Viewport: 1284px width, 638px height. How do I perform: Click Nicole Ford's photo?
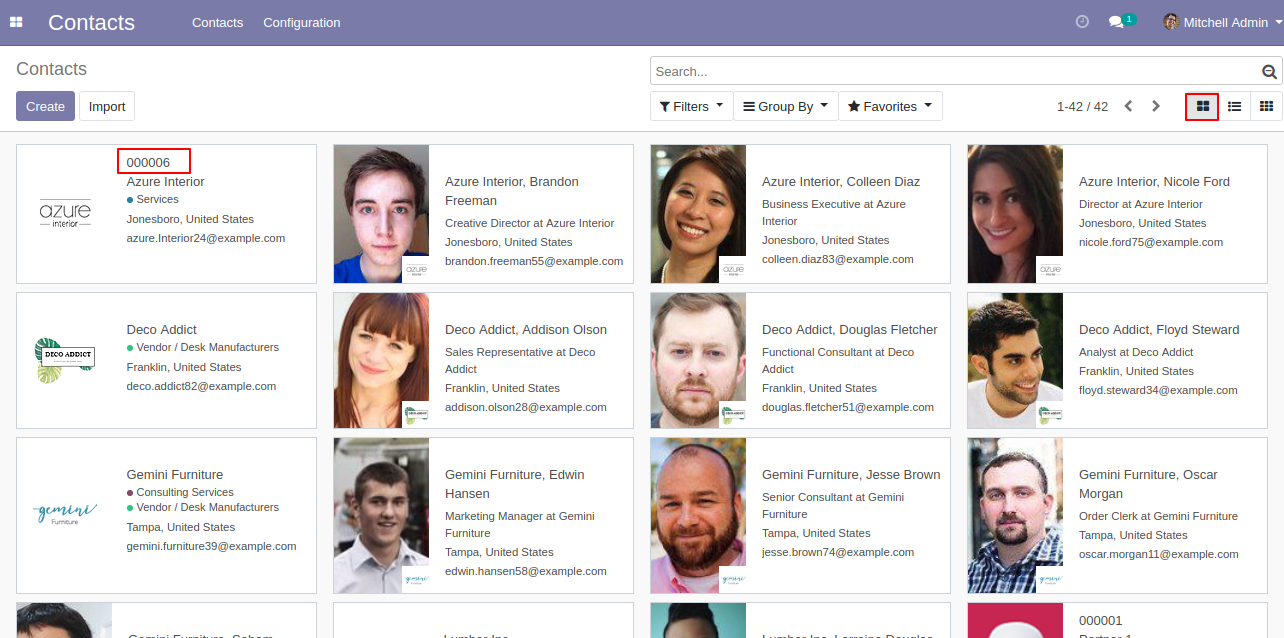1015,214
